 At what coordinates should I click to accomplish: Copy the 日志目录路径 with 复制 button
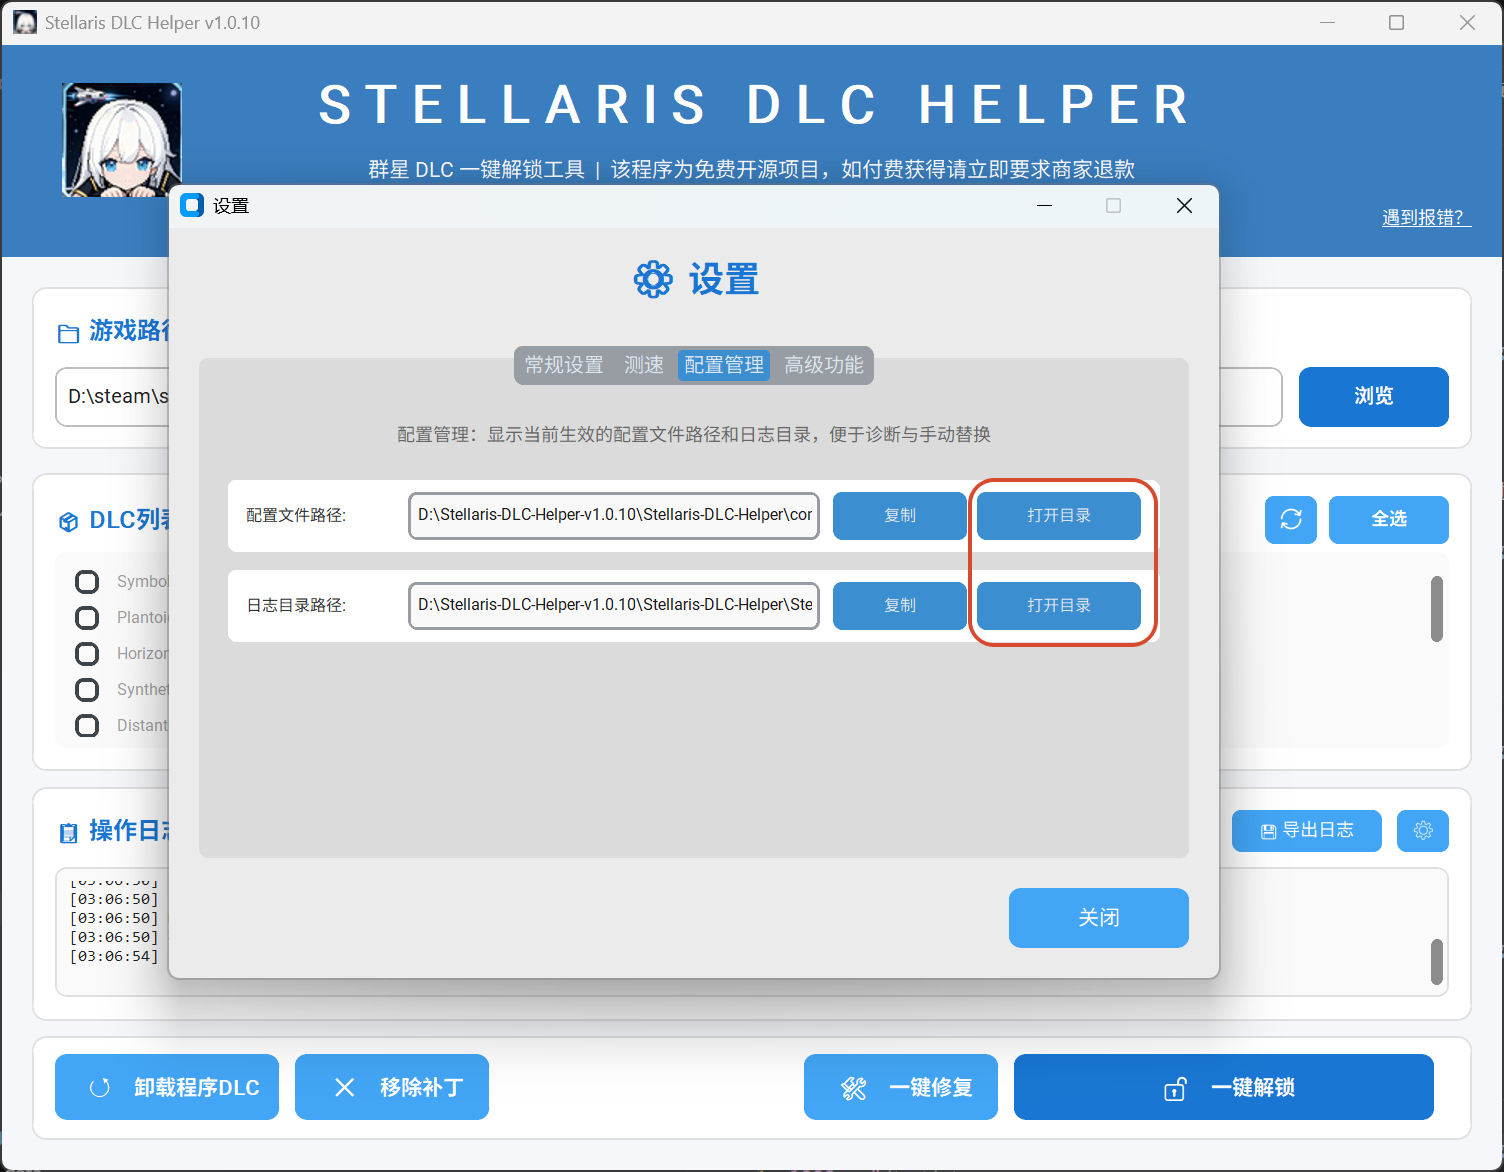click(x=900, y=606)
